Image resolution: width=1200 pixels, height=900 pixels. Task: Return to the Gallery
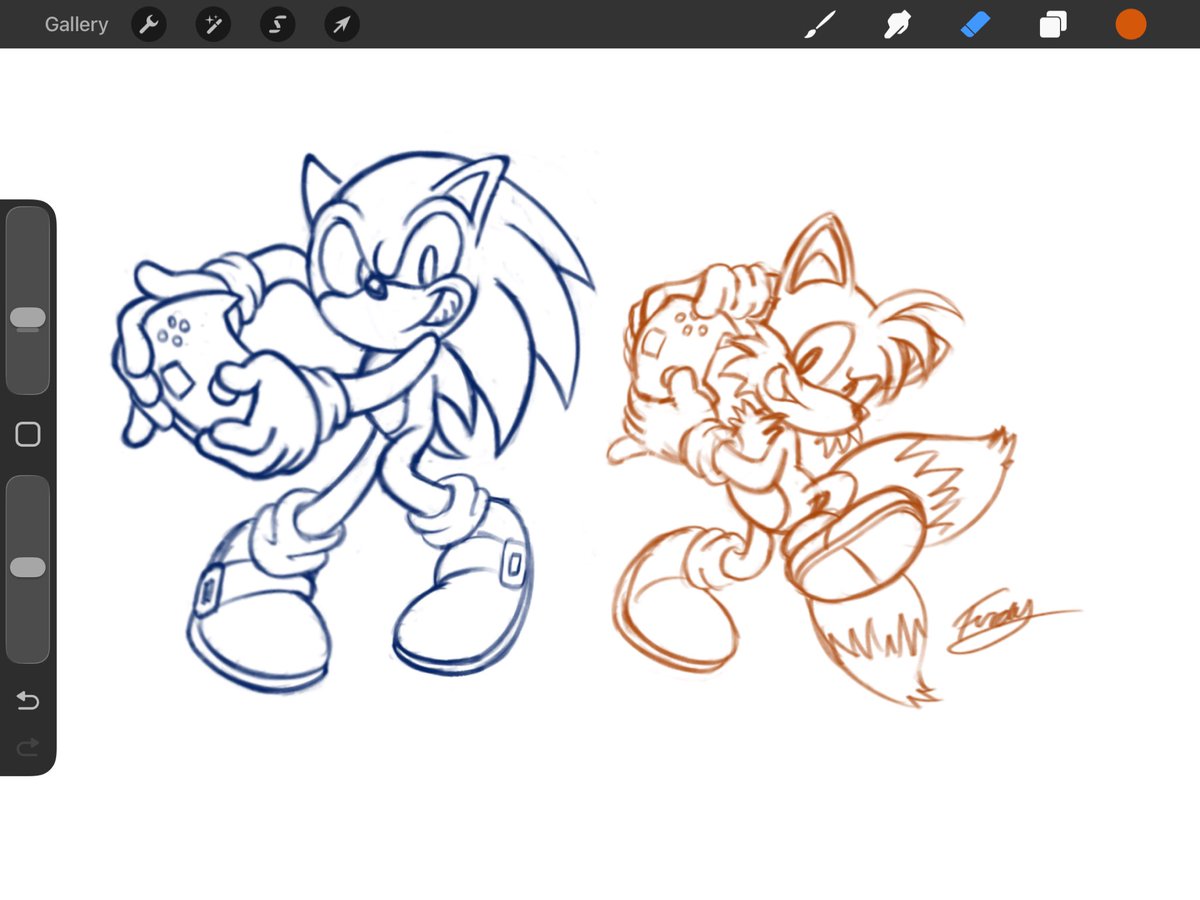(x=76, y=25)
